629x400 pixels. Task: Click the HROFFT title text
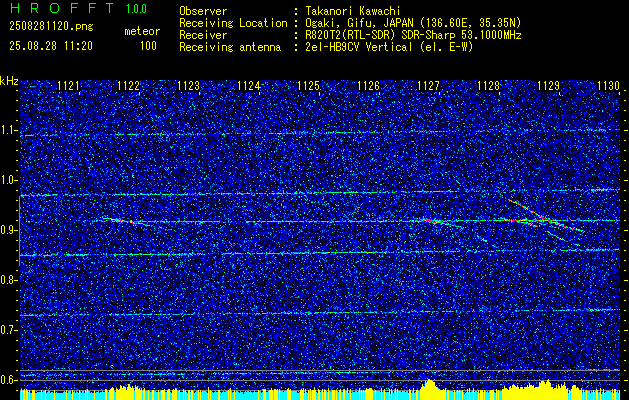62,8
